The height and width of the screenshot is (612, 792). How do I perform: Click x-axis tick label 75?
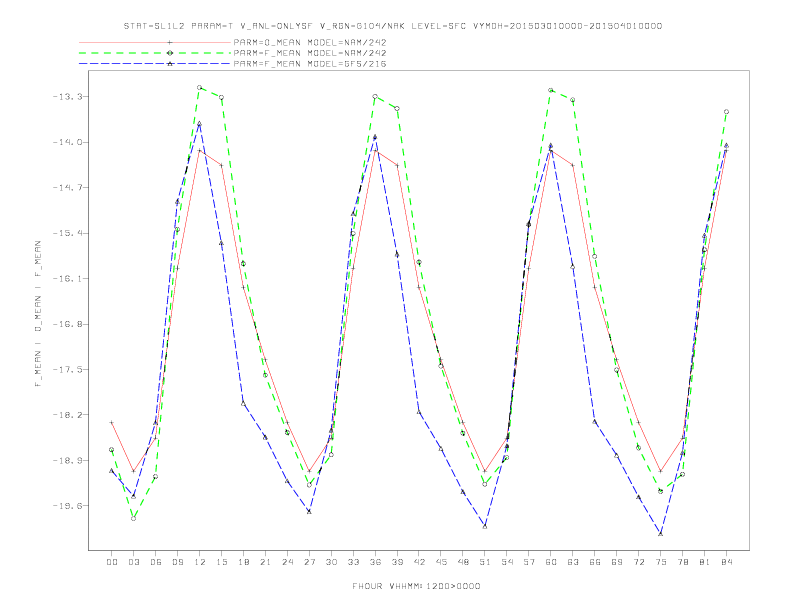pos(661,562)
